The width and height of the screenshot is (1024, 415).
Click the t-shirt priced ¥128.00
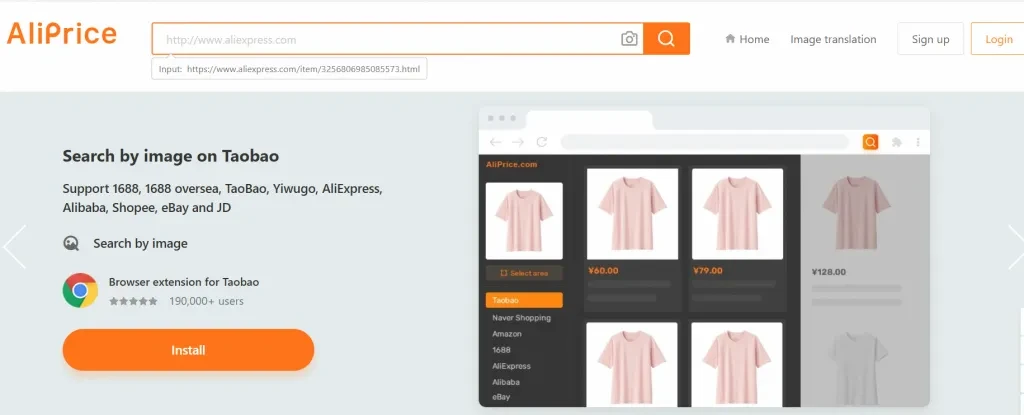(x=856, y=214)
